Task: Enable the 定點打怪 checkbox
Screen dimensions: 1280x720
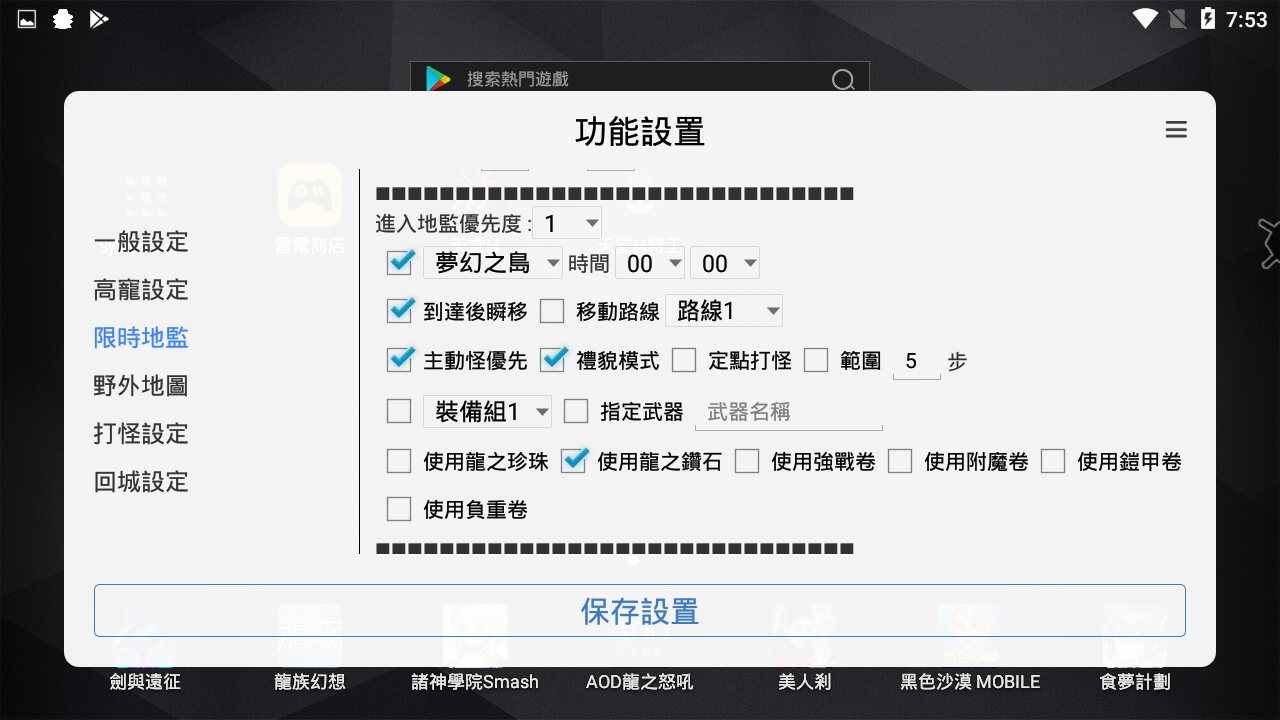Action: pos(684,361)
